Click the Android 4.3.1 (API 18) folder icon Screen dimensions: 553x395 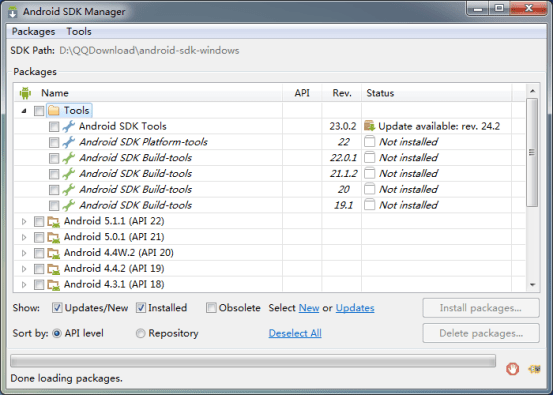pyautogui.click(x=54, y=285)
